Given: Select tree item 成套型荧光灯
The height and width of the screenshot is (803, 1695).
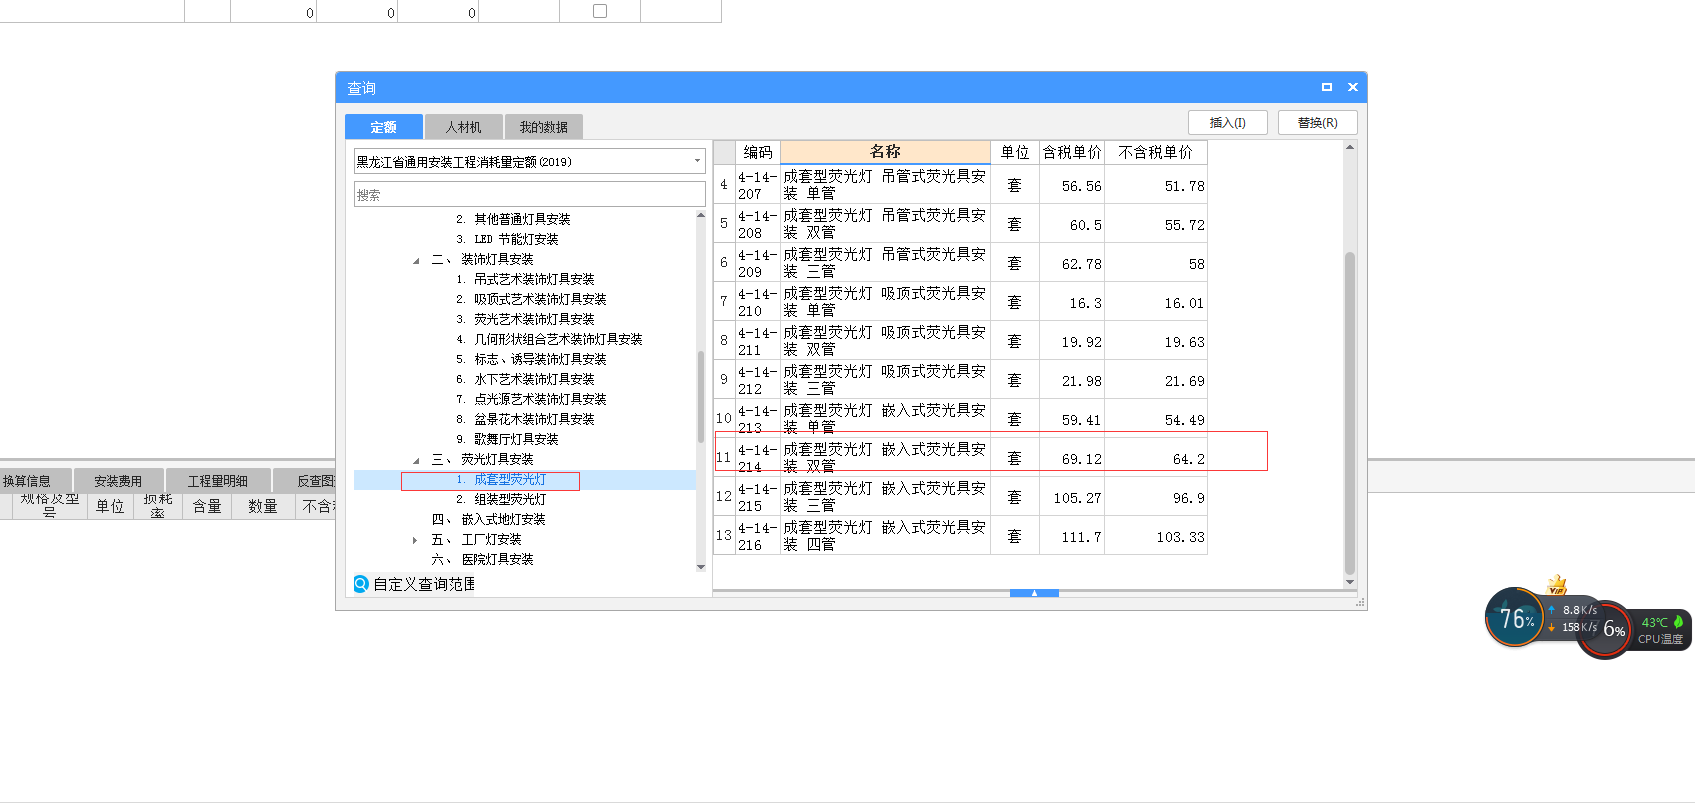Looking at the screenshot, I should (x=510, y=480).
